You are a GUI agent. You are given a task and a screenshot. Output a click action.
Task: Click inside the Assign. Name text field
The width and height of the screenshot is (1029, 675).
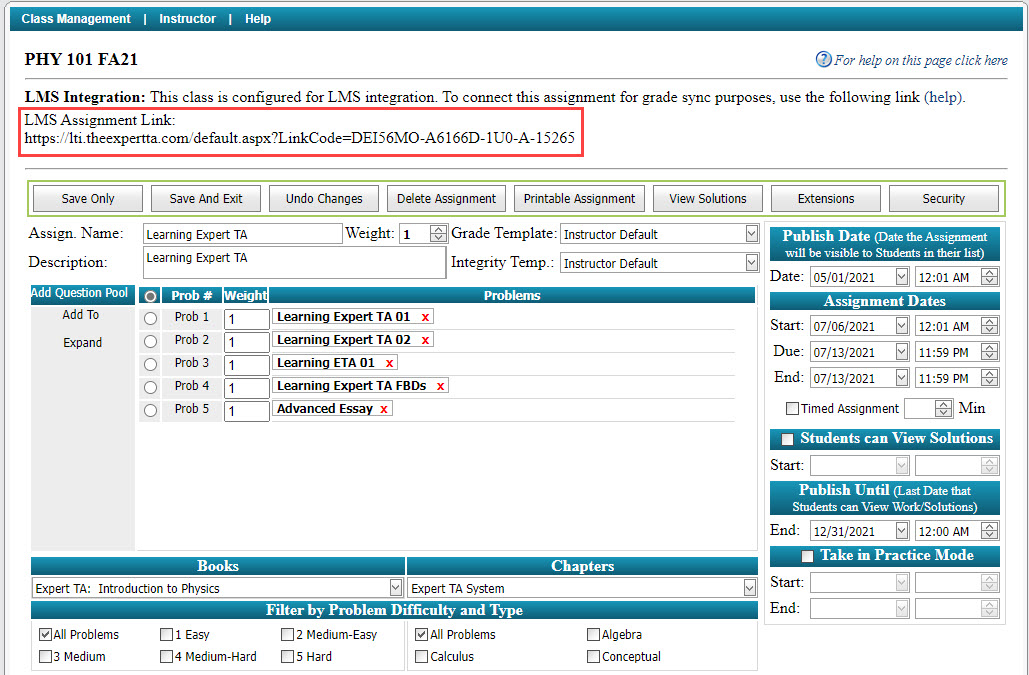coord(240,233)
